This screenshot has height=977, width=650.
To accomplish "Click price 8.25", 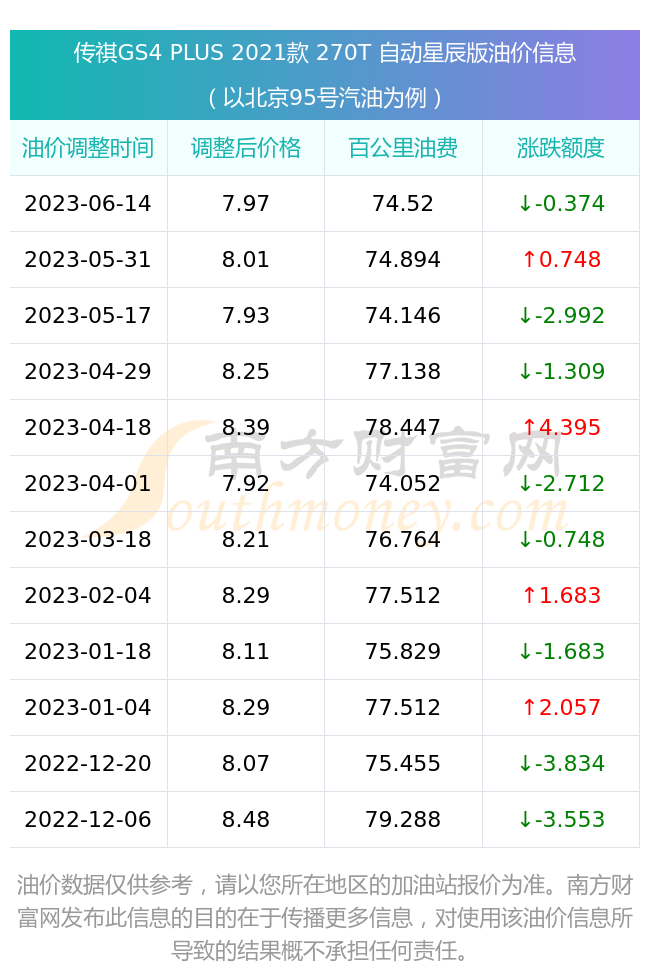I will [246, 371].
